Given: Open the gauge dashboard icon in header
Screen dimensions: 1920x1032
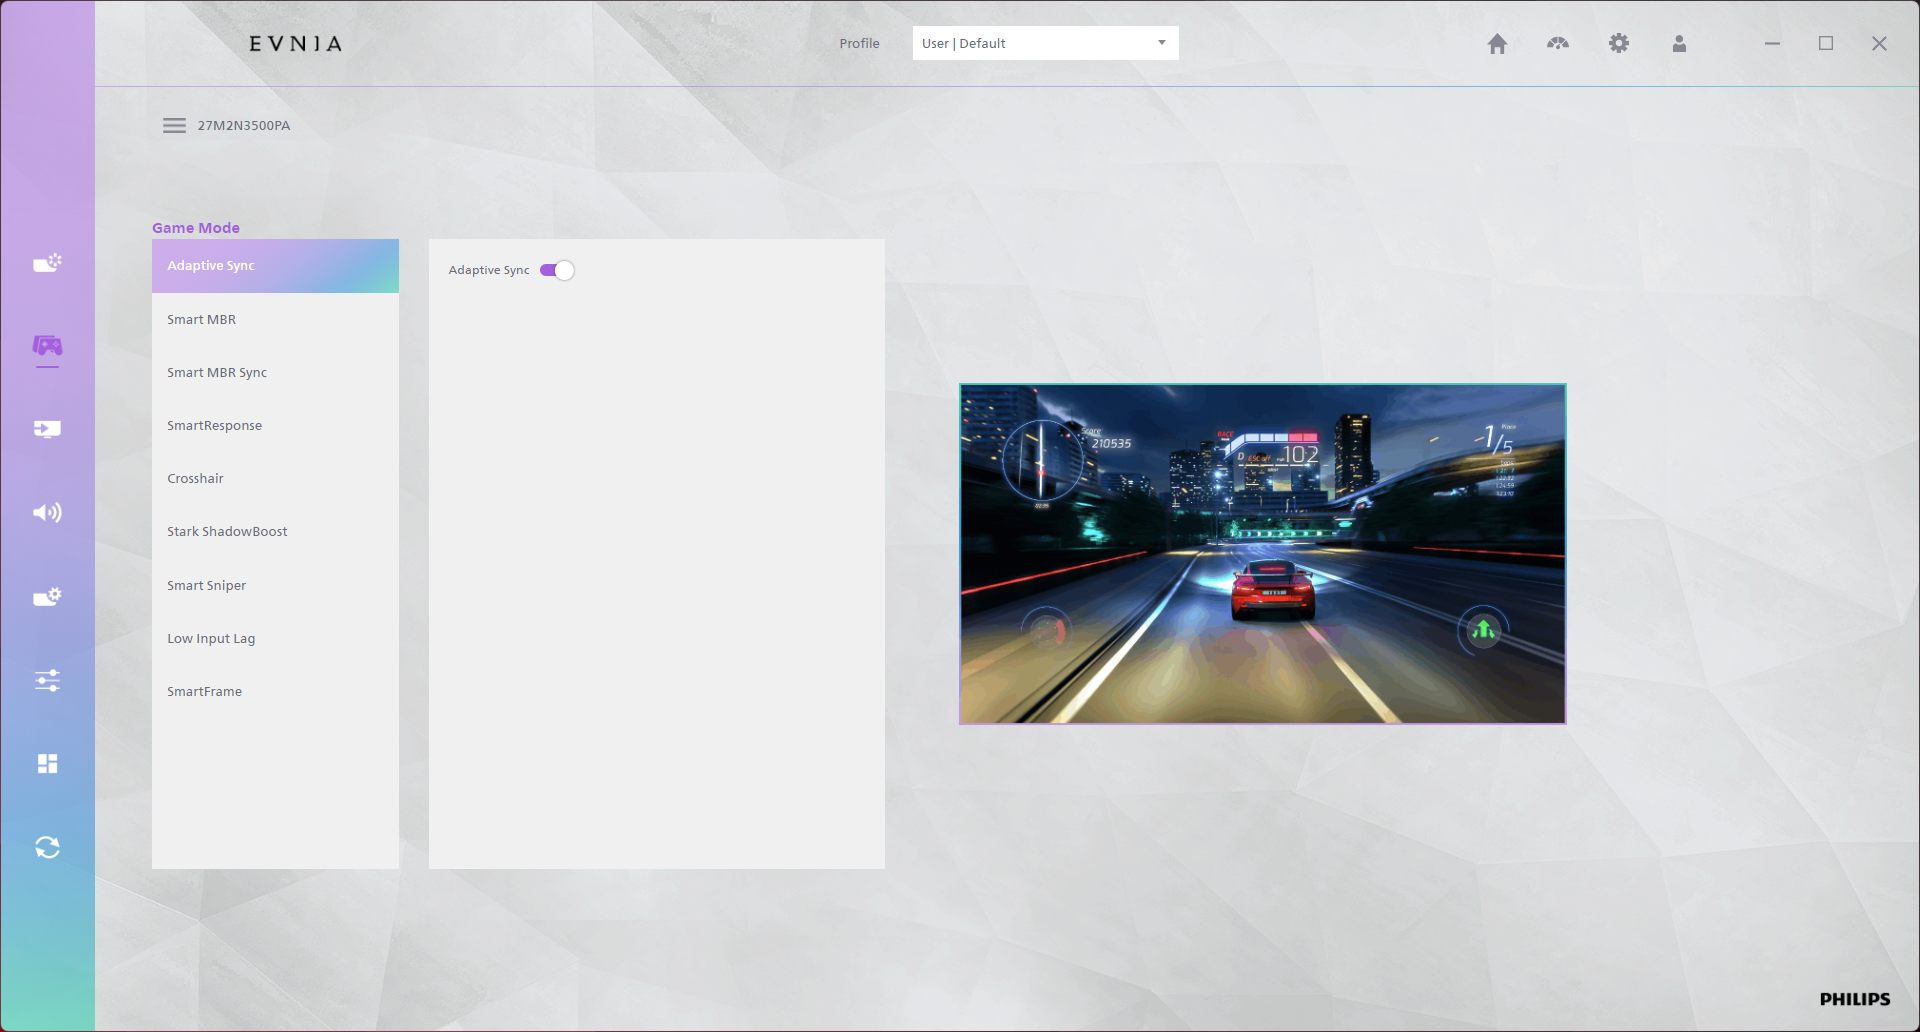Looking at the screenshot, I should coord(1558,44).
